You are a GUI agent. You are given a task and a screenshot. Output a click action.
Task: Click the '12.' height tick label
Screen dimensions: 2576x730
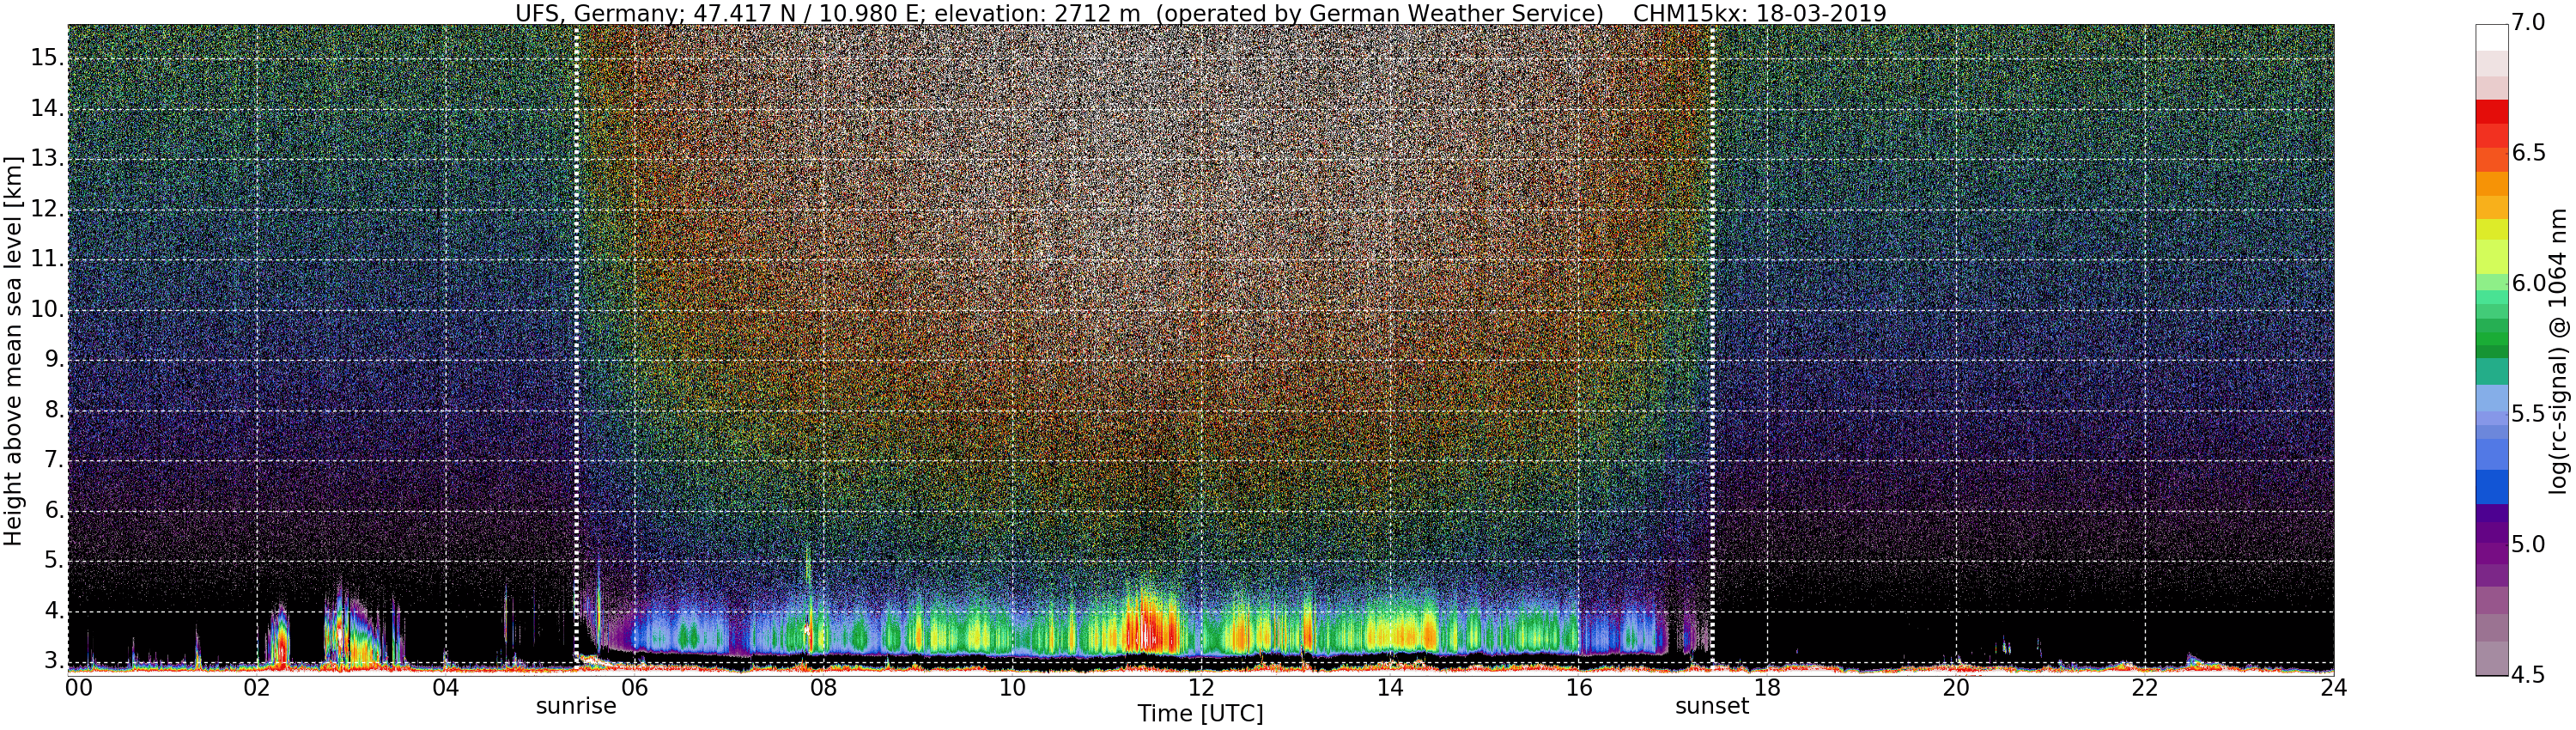click(47, 209)
